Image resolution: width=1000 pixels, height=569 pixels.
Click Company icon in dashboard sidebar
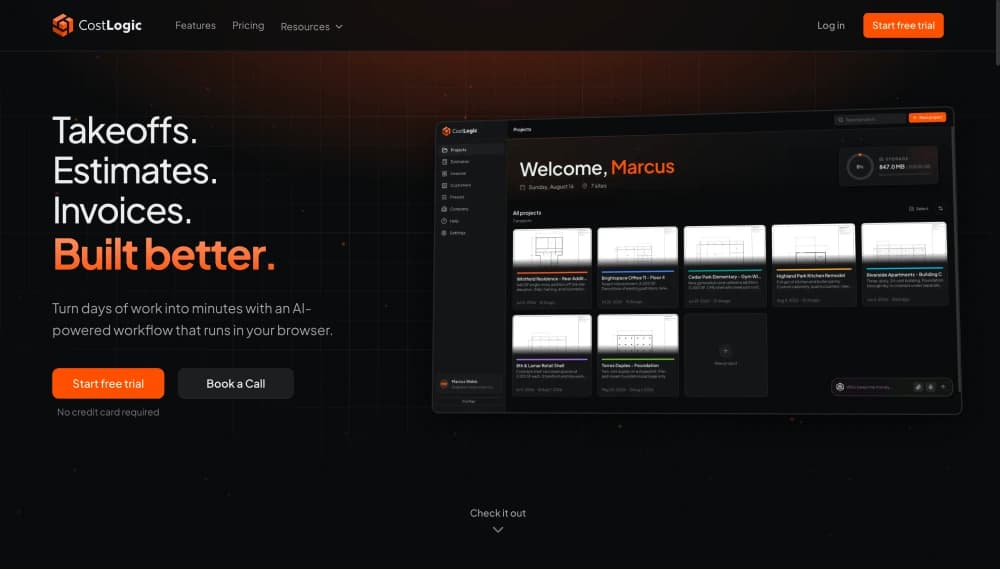coord(445,209)
